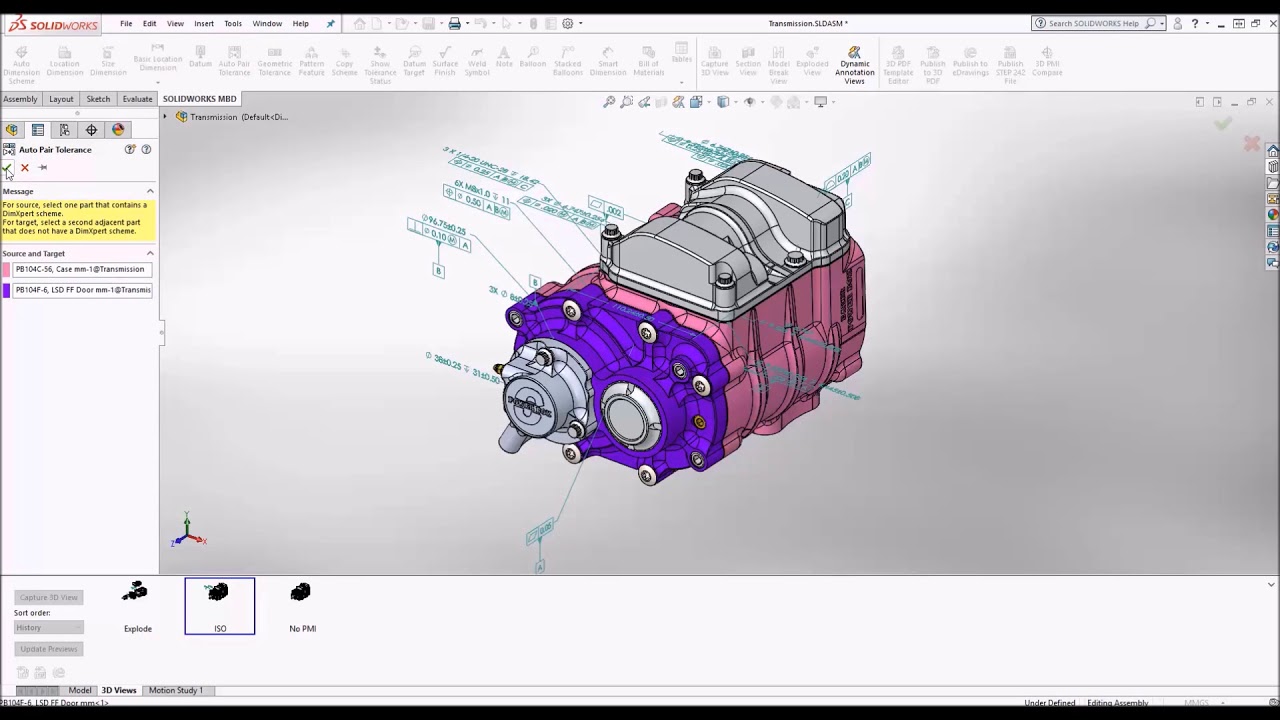Select the ISO 3D view thumbnail
Image resolution: width=1280 pixels, height=720 pixels.
(x=220, y=606)
